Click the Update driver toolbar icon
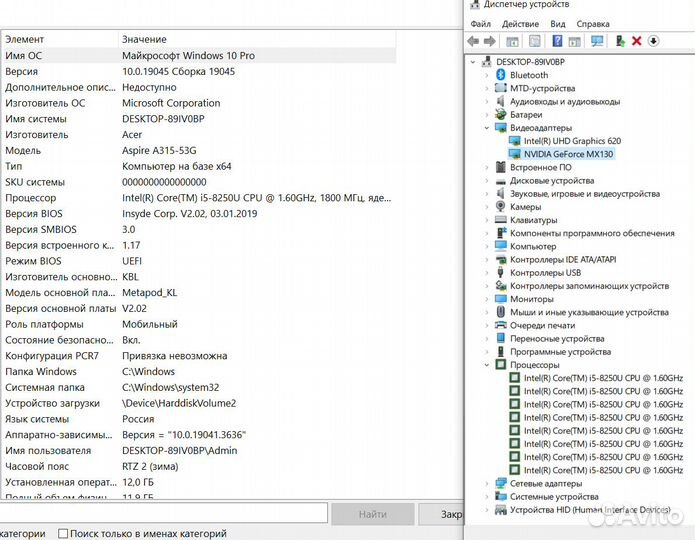 pos(620,41)
